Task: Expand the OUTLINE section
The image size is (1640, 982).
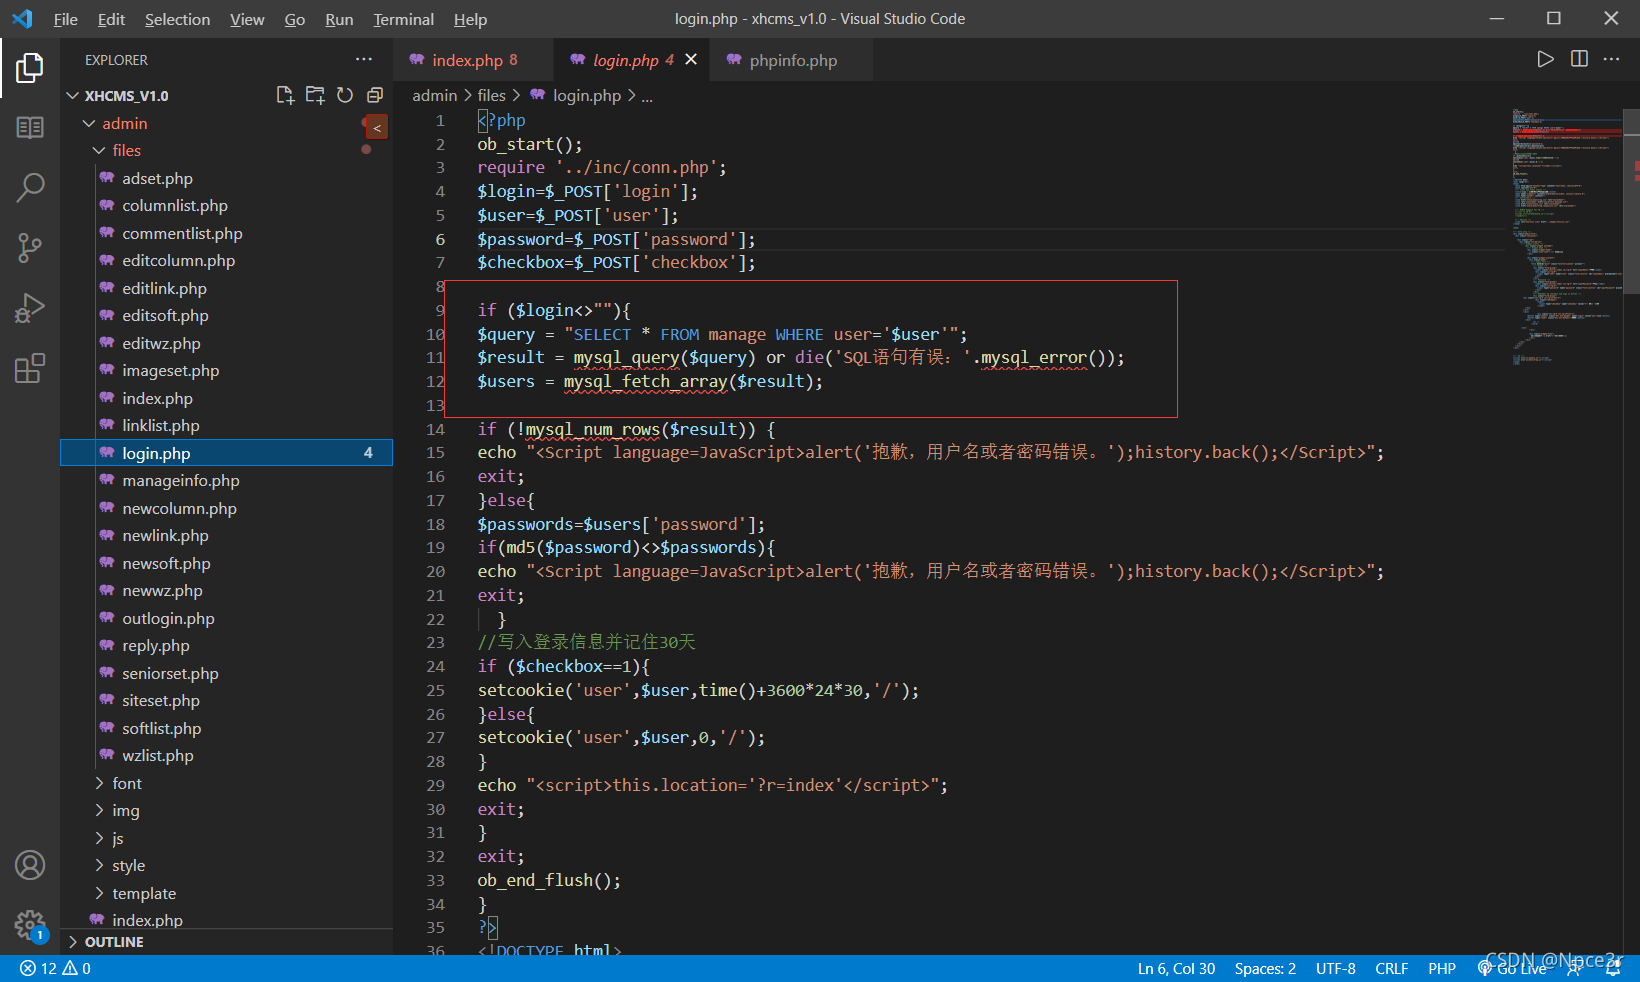Action: 226,942
